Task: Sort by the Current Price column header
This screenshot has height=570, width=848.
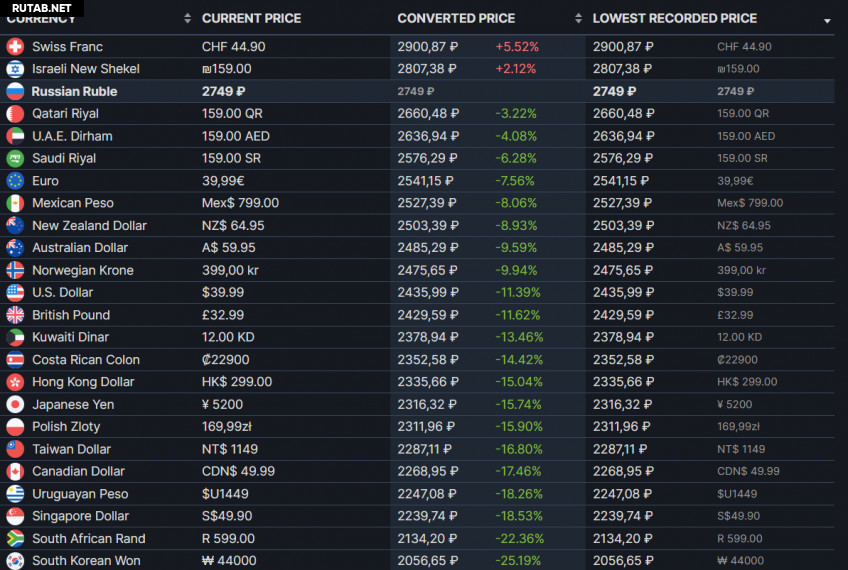Action: pos(252,19)
